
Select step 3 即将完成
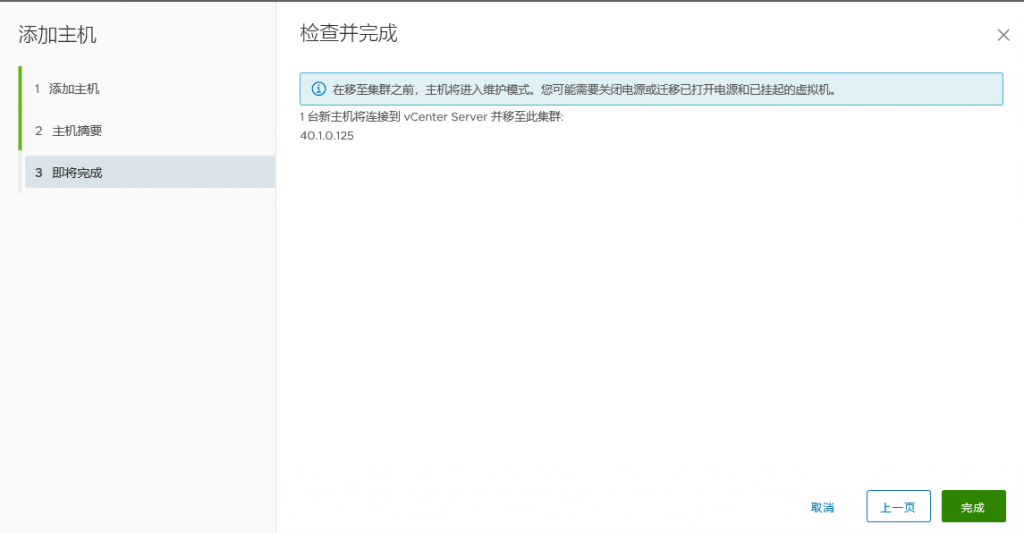149,172
